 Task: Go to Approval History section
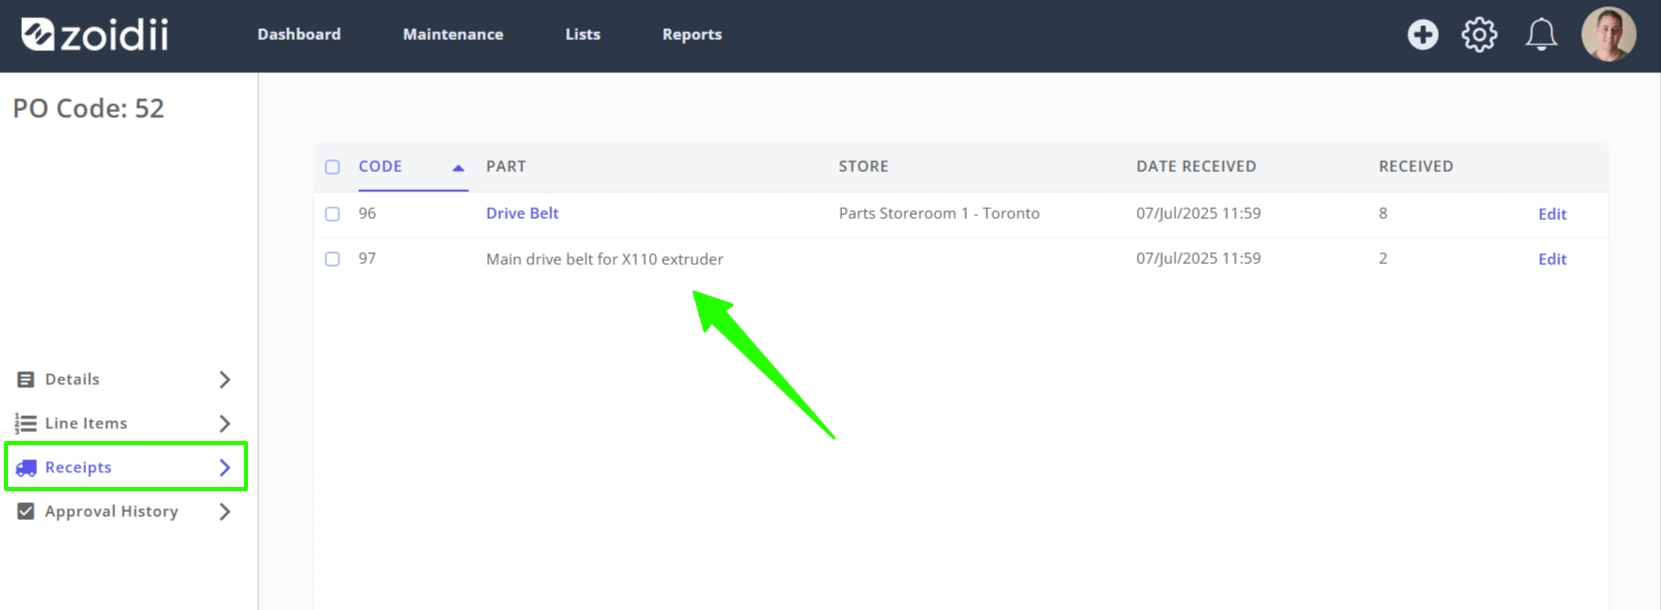pos(111,511)
